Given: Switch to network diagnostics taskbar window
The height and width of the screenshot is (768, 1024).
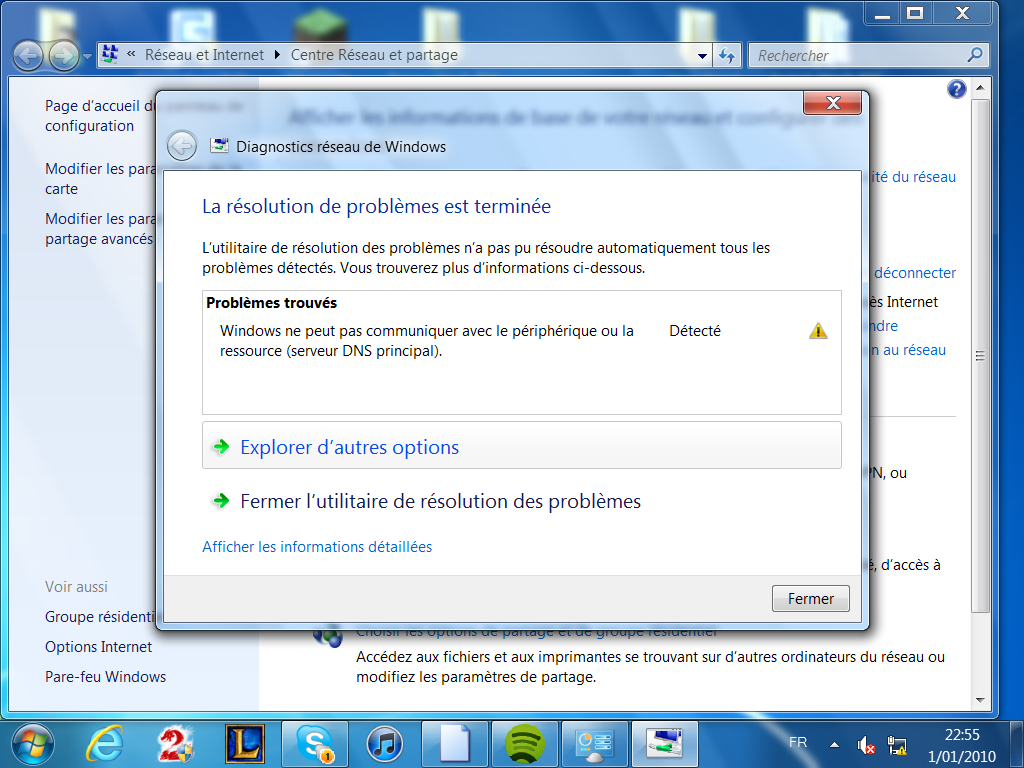Looking at the screenshot, I should (664, 744).
